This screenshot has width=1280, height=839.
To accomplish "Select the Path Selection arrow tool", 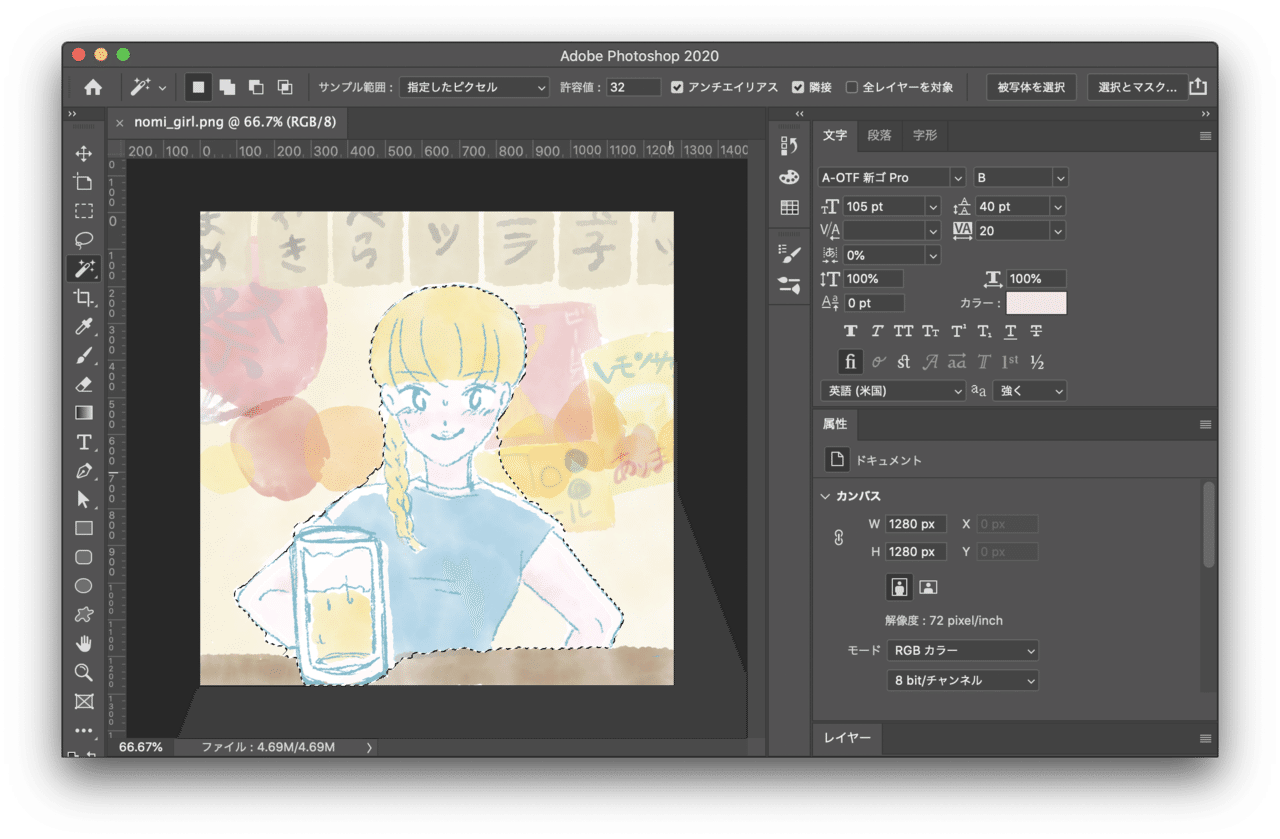I will (x=84, y=499).
